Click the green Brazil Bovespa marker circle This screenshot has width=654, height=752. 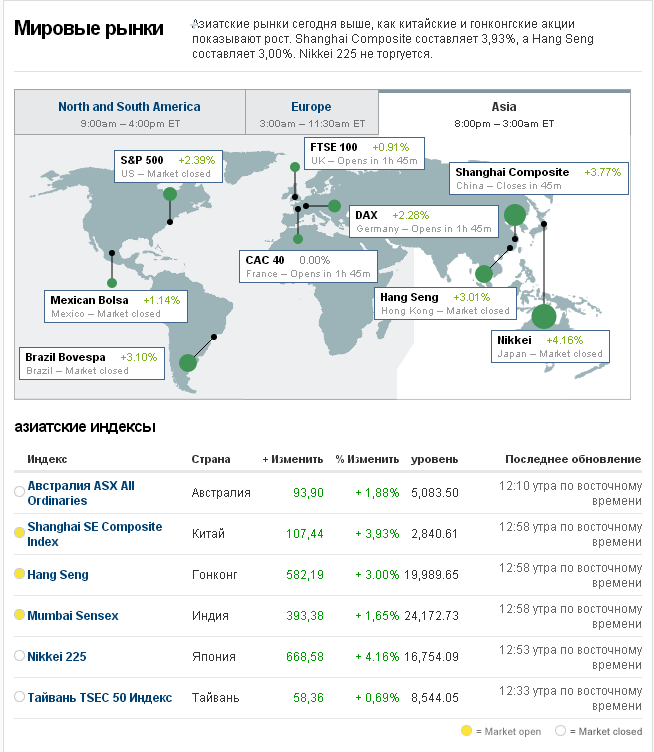(188, 363)
